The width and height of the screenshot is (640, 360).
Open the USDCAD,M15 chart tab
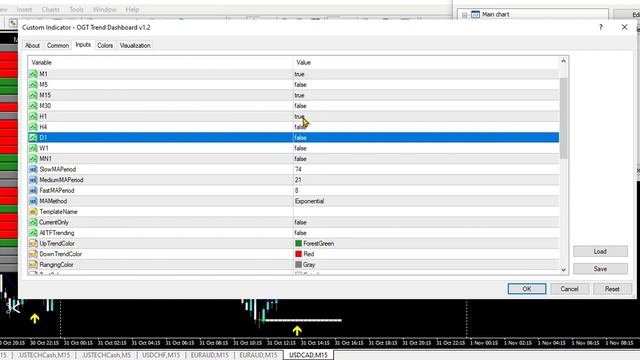(x=308, y=355)
